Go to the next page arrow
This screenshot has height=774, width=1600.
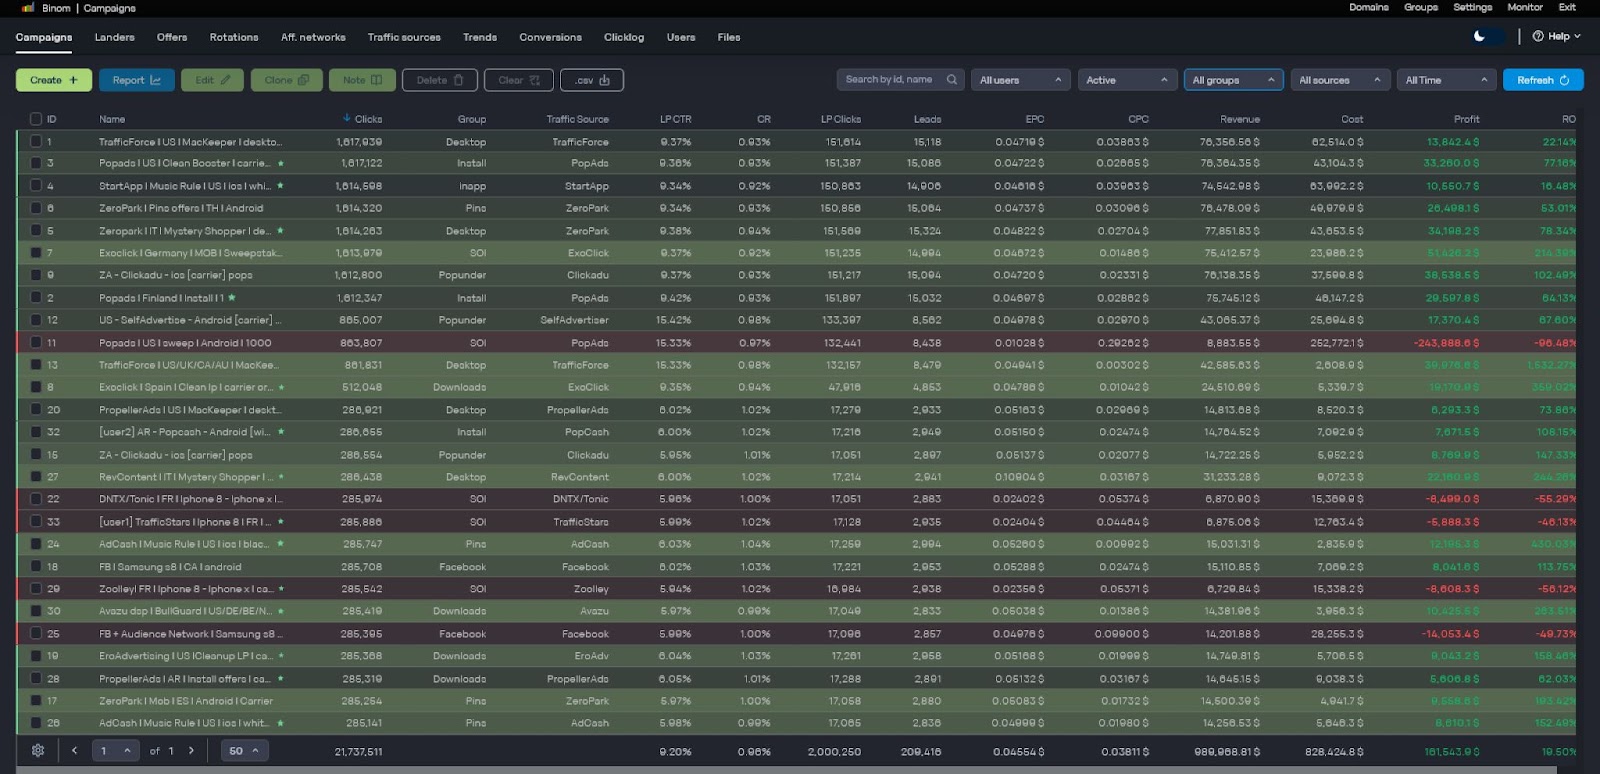coord(191,751)
